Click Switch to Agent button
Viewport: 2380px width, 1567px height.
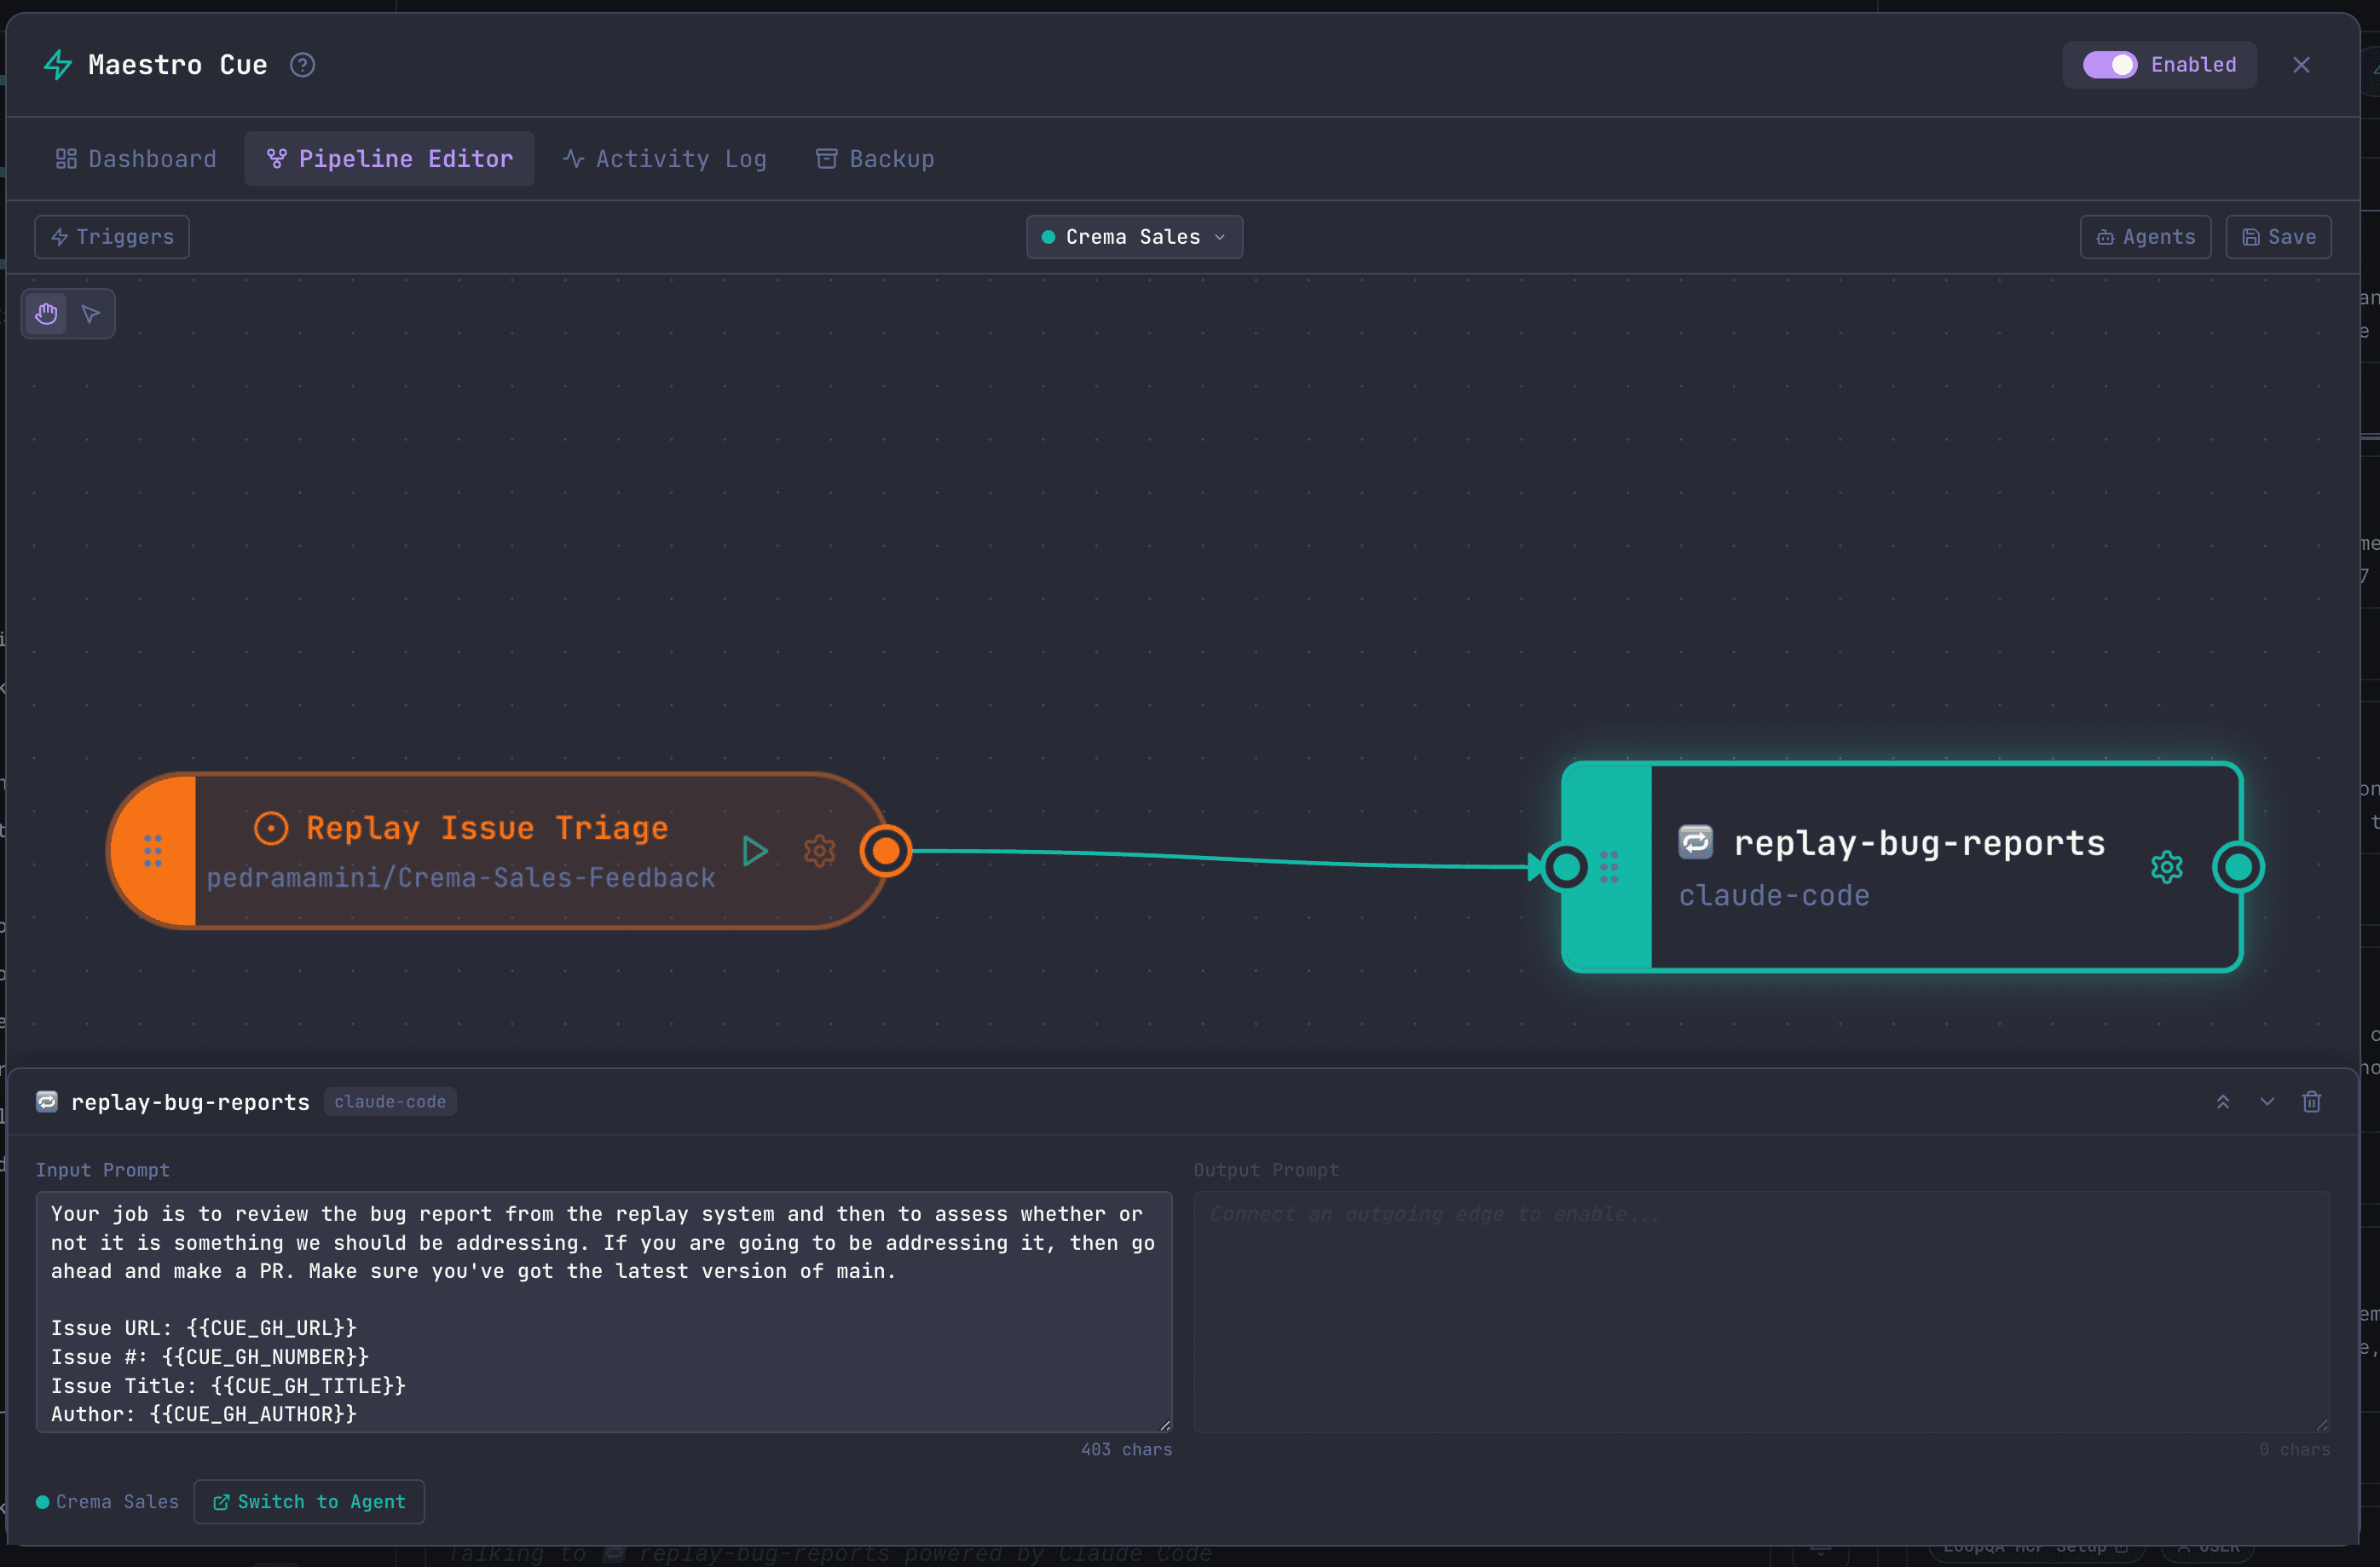click(309, 1502)
